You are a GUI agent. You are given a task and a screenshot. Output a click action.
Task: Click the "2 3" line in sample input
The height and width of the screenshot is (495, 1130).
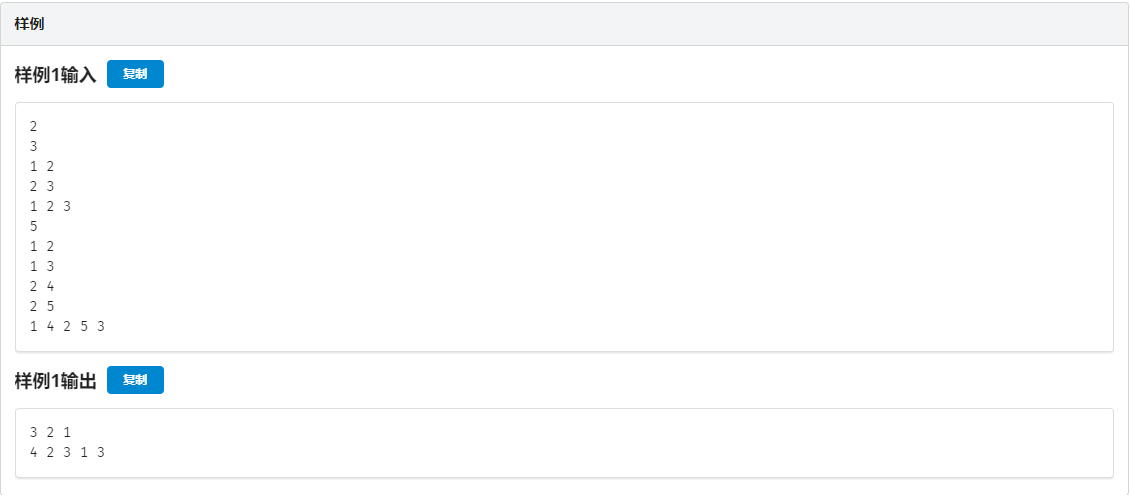tap(42, 186)
